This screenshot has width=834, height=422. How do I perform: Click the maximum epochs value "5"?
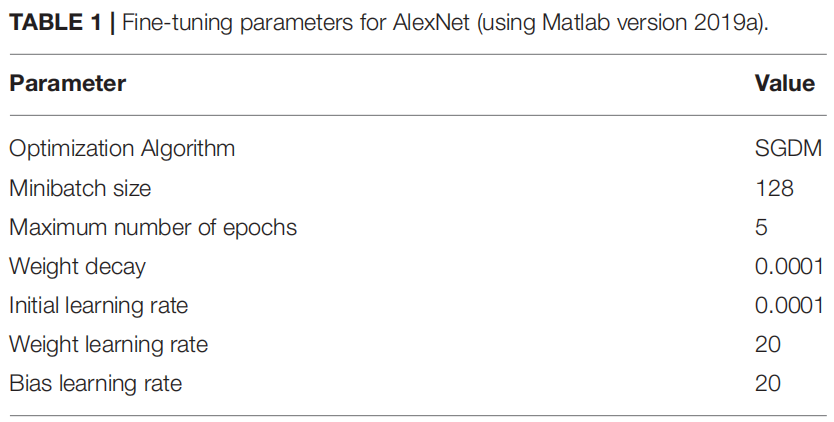pos(762,227)
